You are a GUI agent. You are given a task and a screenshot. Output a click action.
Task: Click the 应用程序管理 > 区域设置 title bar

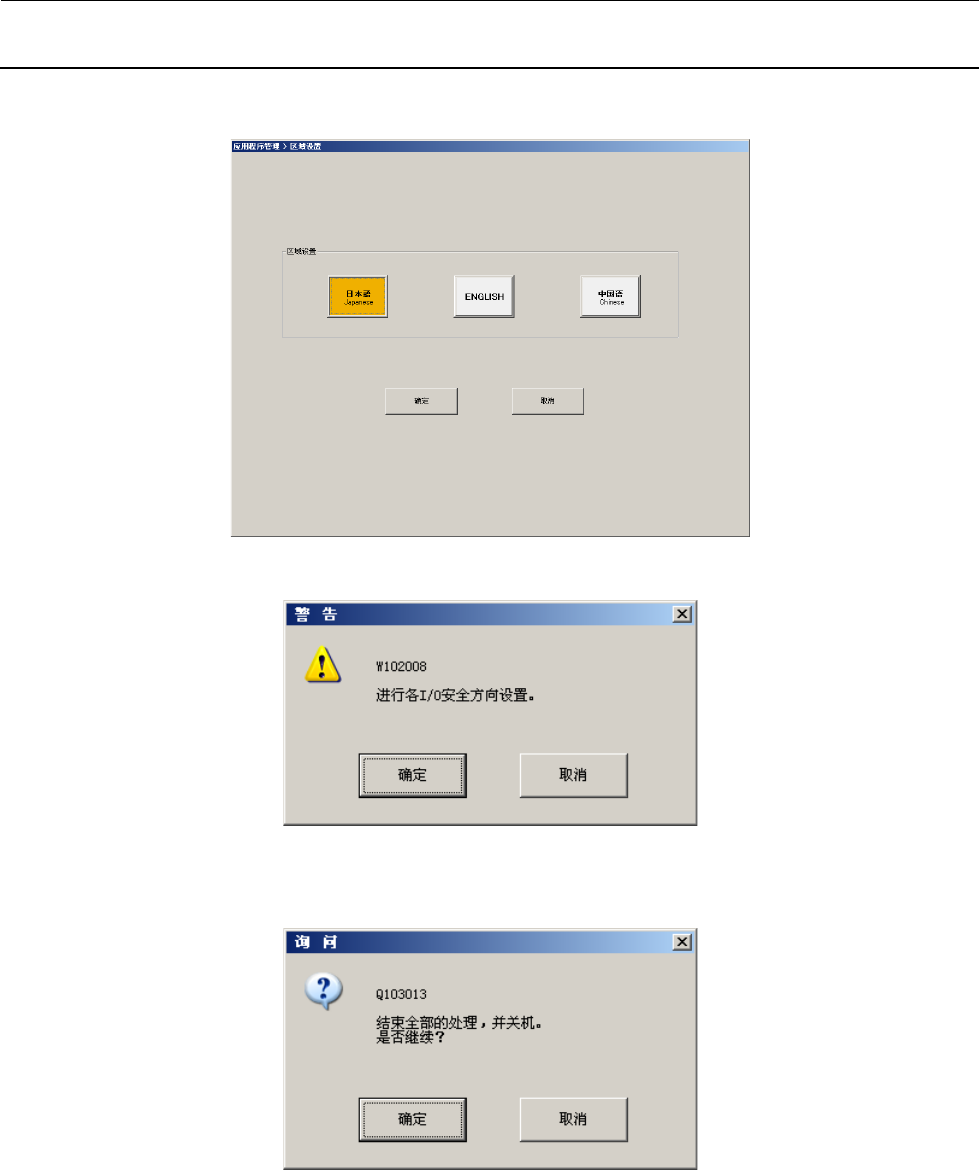tap(490, 146)
